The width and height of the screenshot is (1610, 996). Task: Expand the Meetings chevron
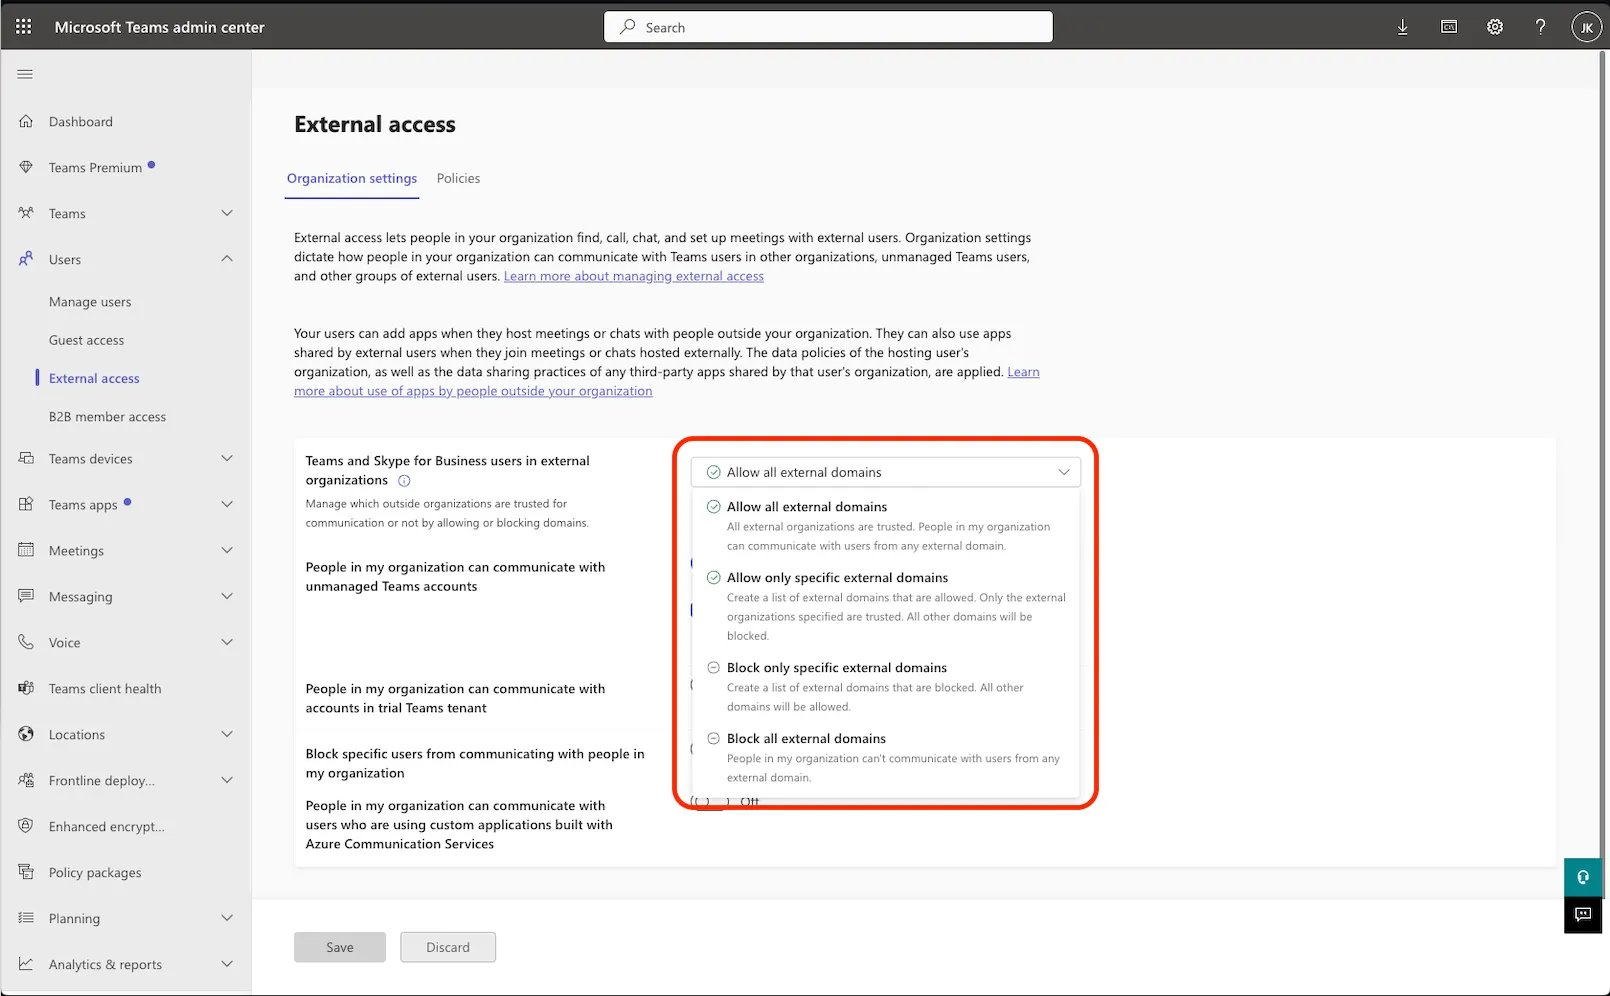227,550
